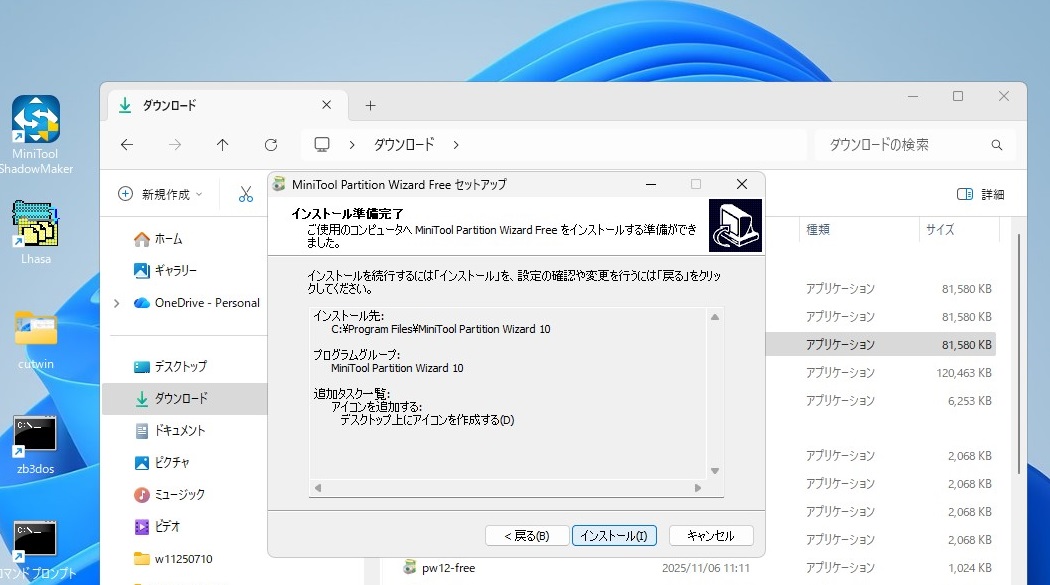1050x585 pixels.
Task: Go up one folder level arrow
Action: [x=223, y=145]
